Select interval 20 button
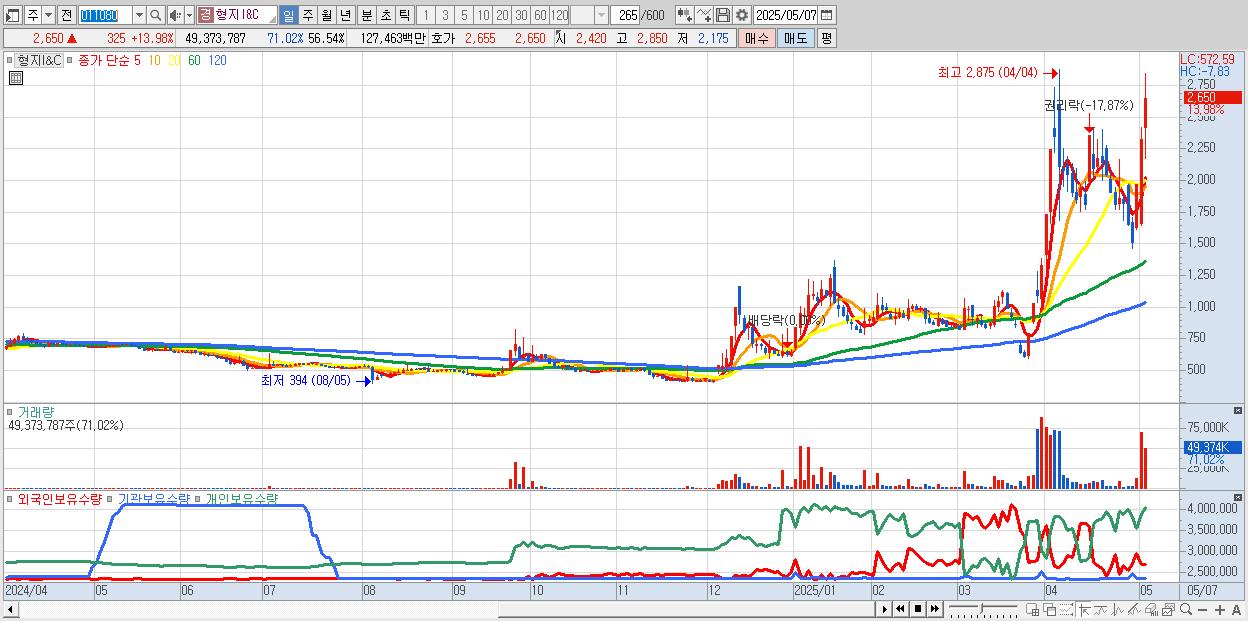This screenshot has height=621, width=1248. (x=502, y=15)
